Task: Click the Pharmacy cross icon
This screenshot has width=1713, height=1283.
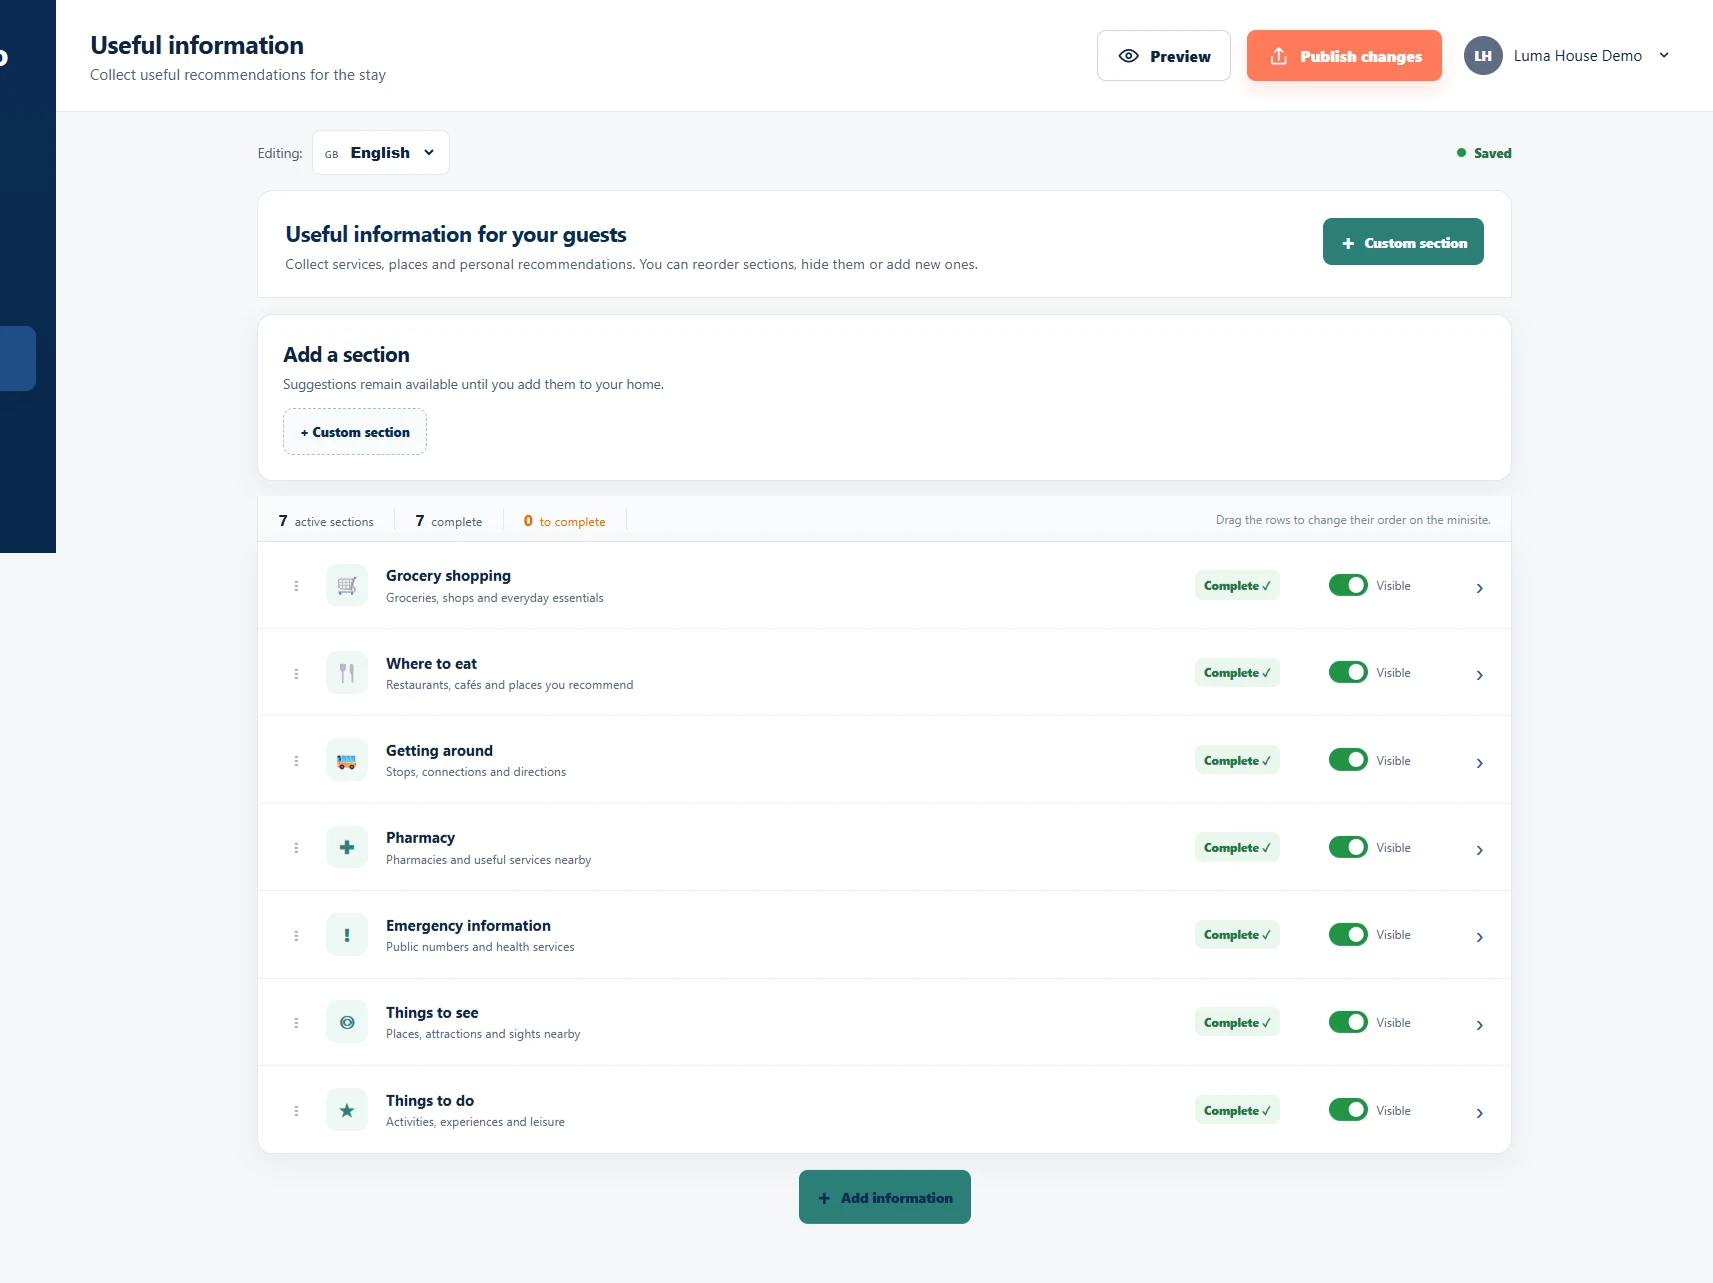Action: 347,848
